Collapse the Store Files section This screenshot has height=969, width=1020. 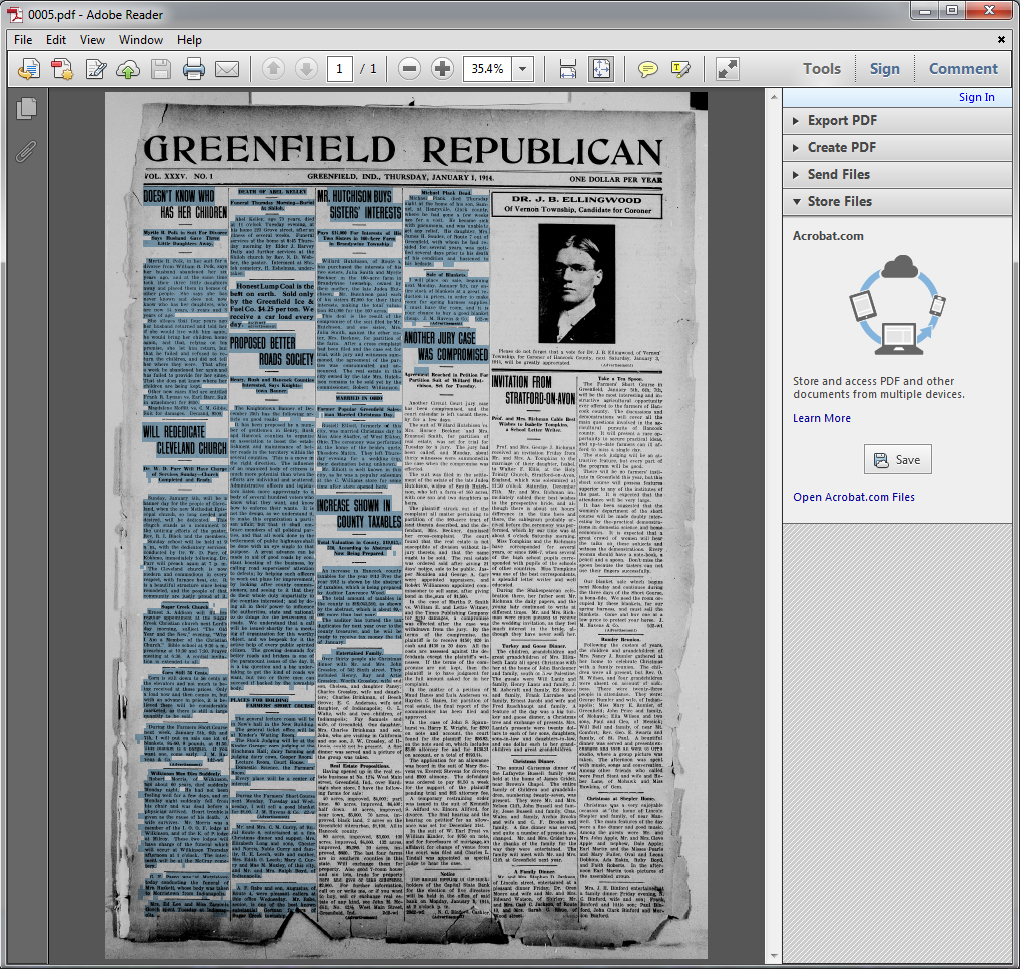(896, 202)
